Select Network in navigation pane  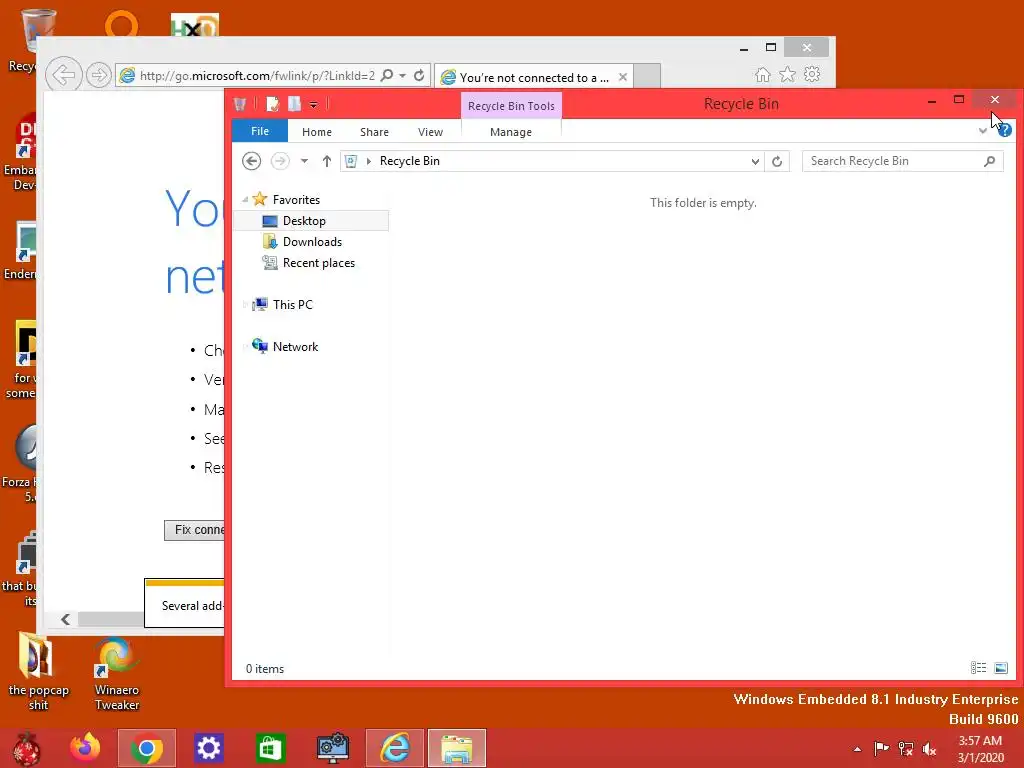pos(295,347)
